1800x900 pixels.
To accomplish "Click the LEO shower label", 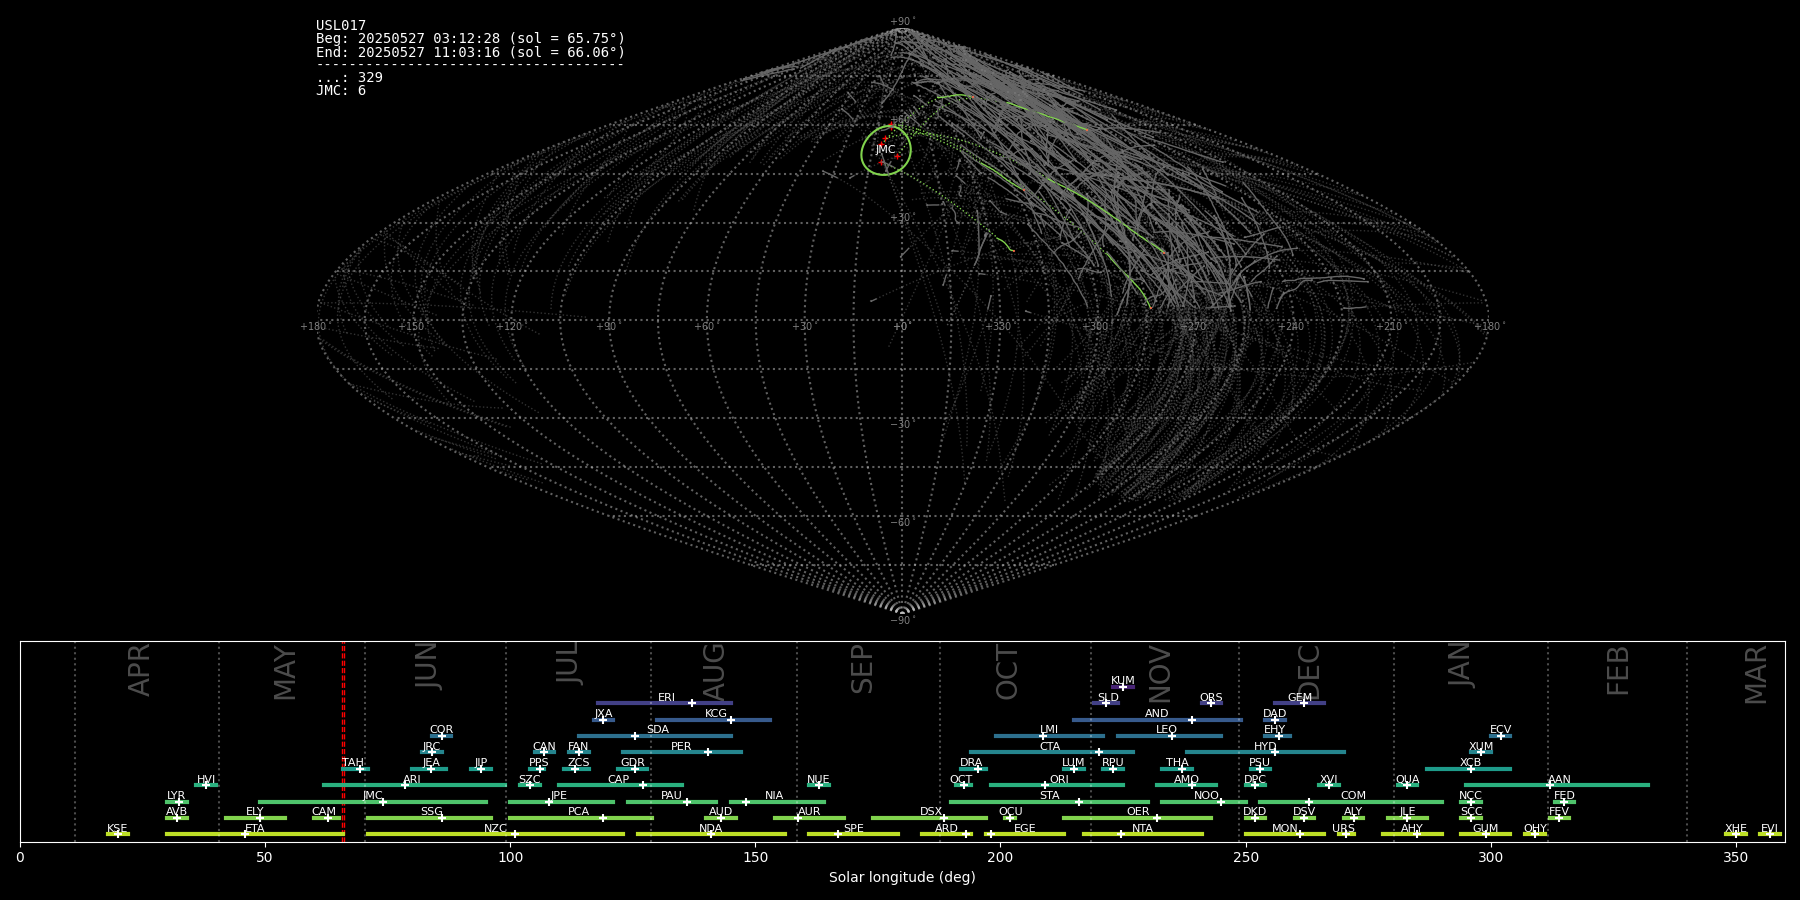I will click(1166, 730).
